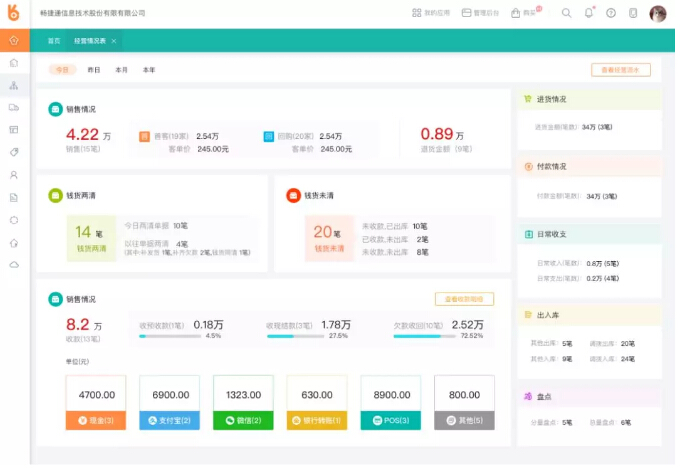Open 我的应用 apps grid

click(431, 13)
